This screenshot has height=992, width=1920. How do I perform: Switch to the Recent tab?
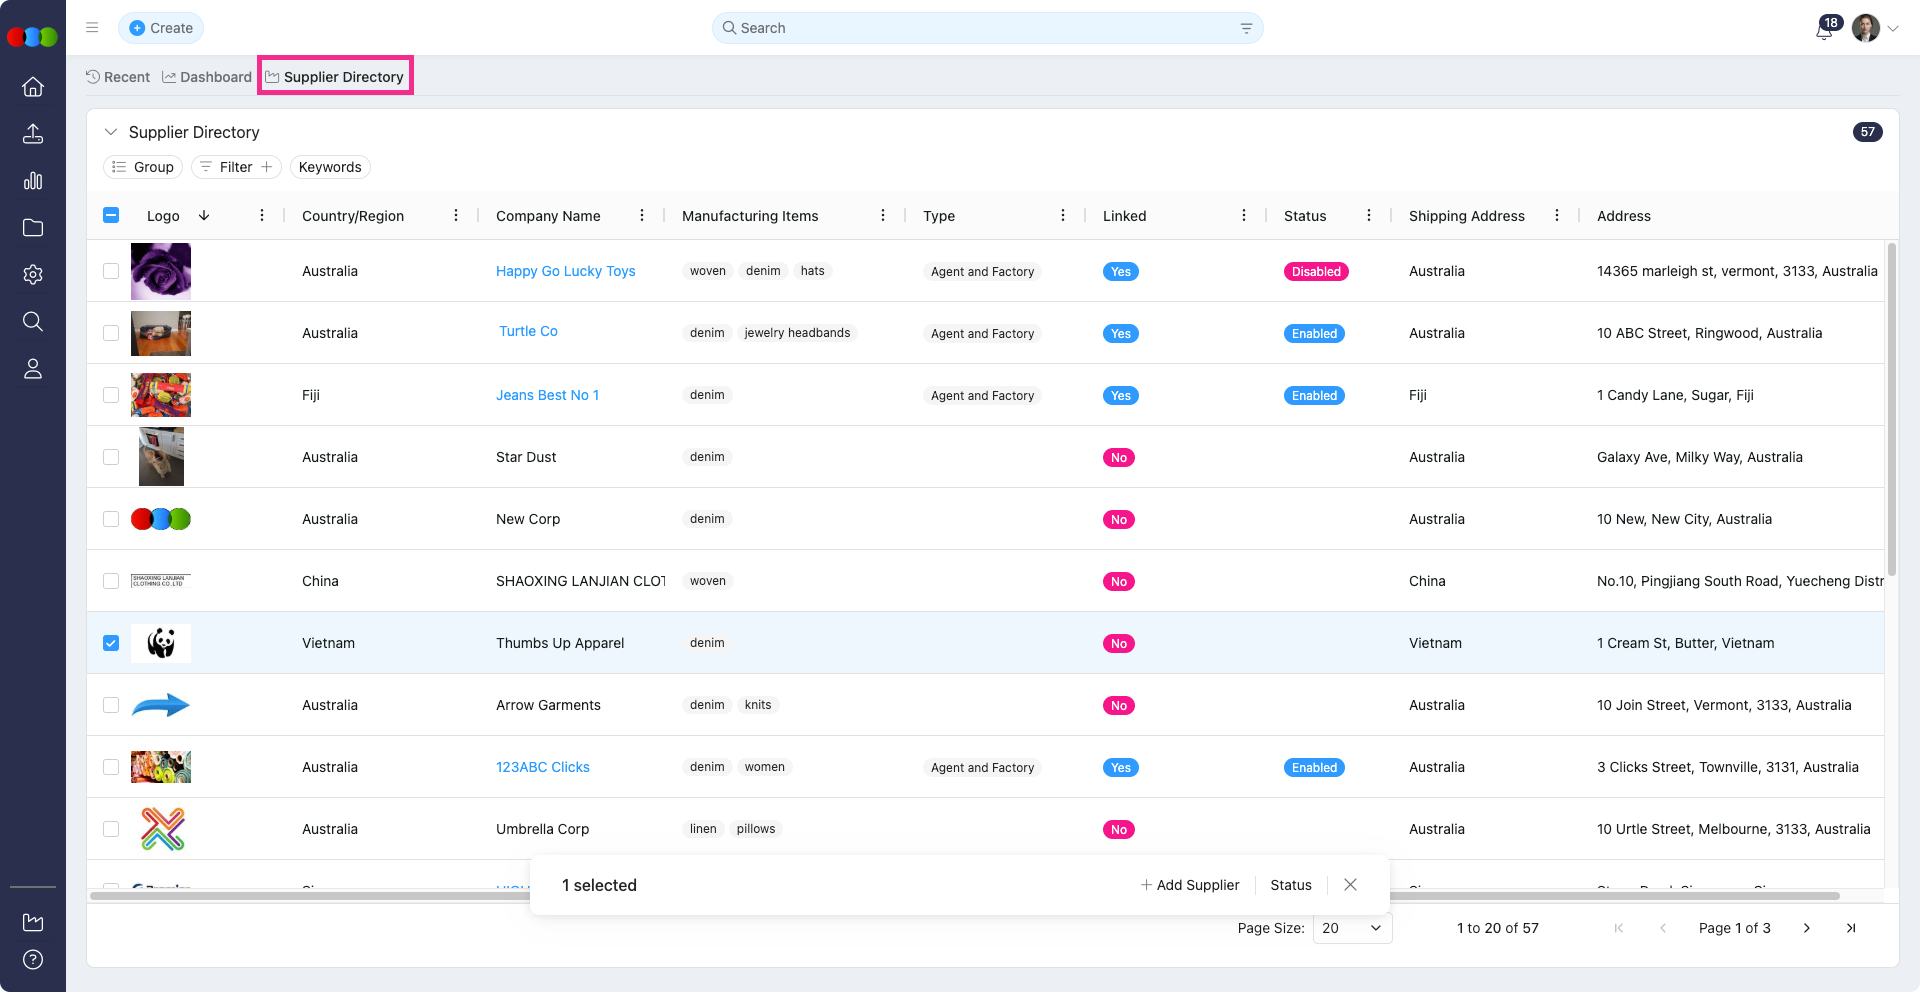coord(118,77)
